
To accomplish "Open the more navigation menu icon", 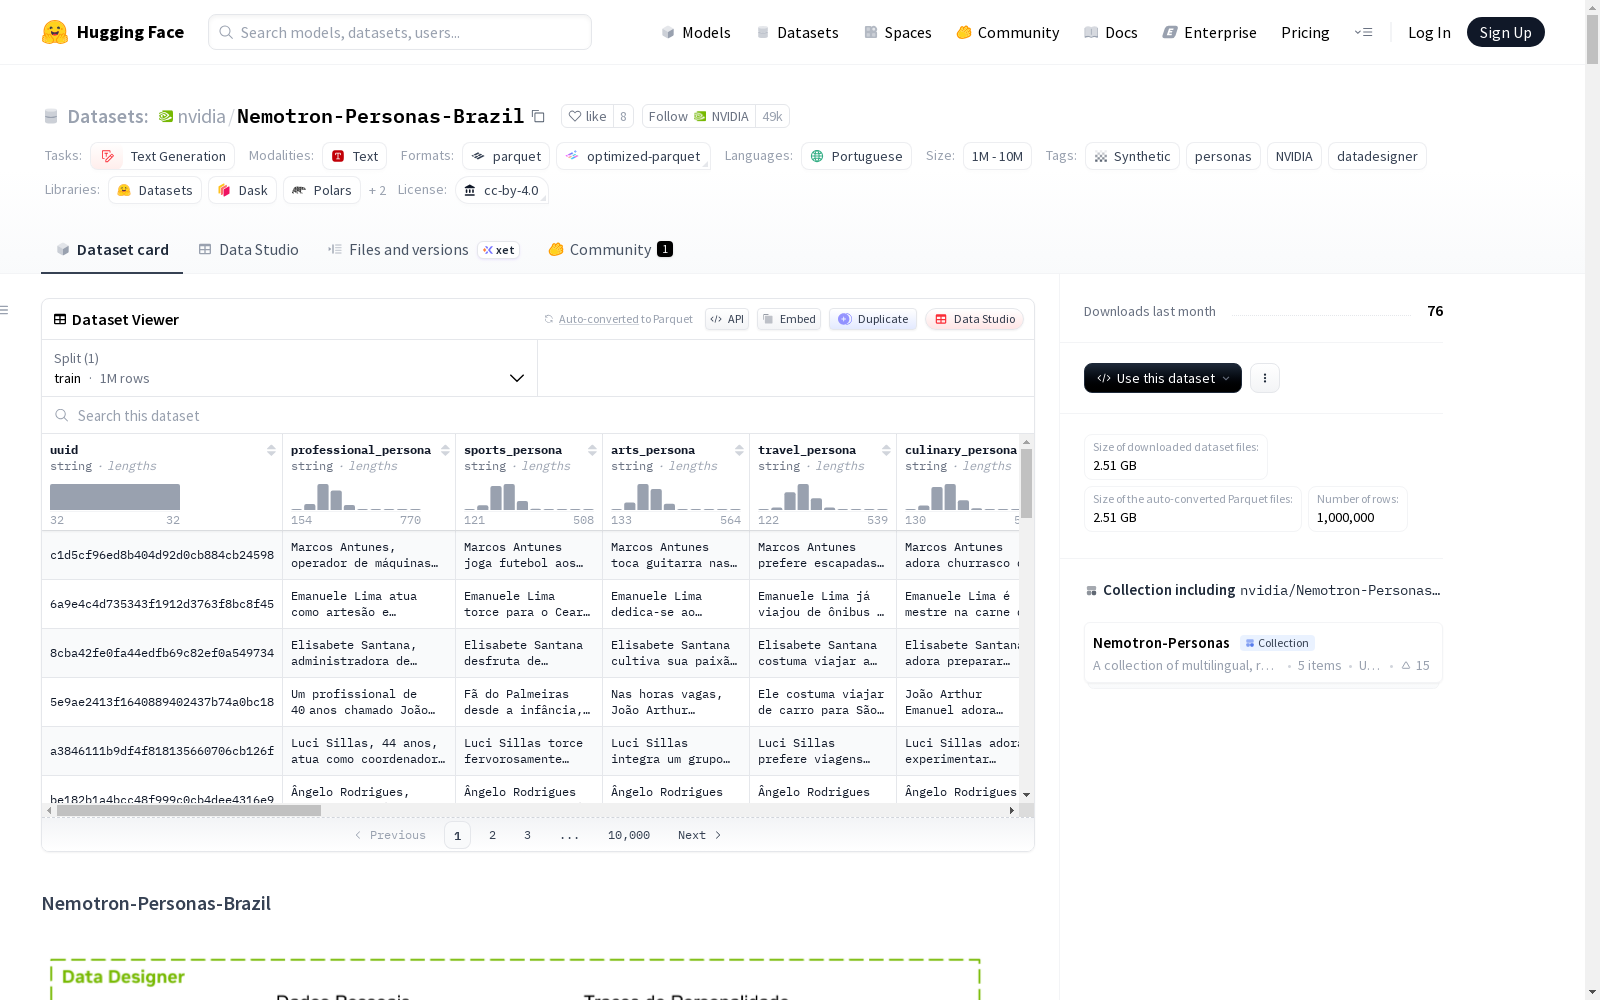I will [x=1363, y=32].
